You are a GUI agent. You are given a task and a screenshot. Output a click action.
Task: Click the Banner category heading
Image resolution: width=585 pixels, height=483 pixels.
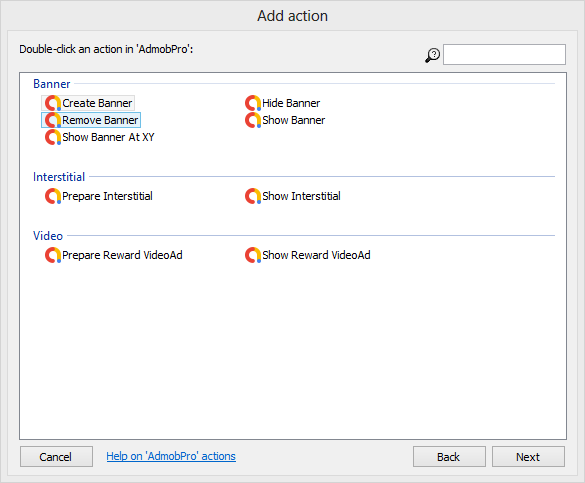(51, 84)
